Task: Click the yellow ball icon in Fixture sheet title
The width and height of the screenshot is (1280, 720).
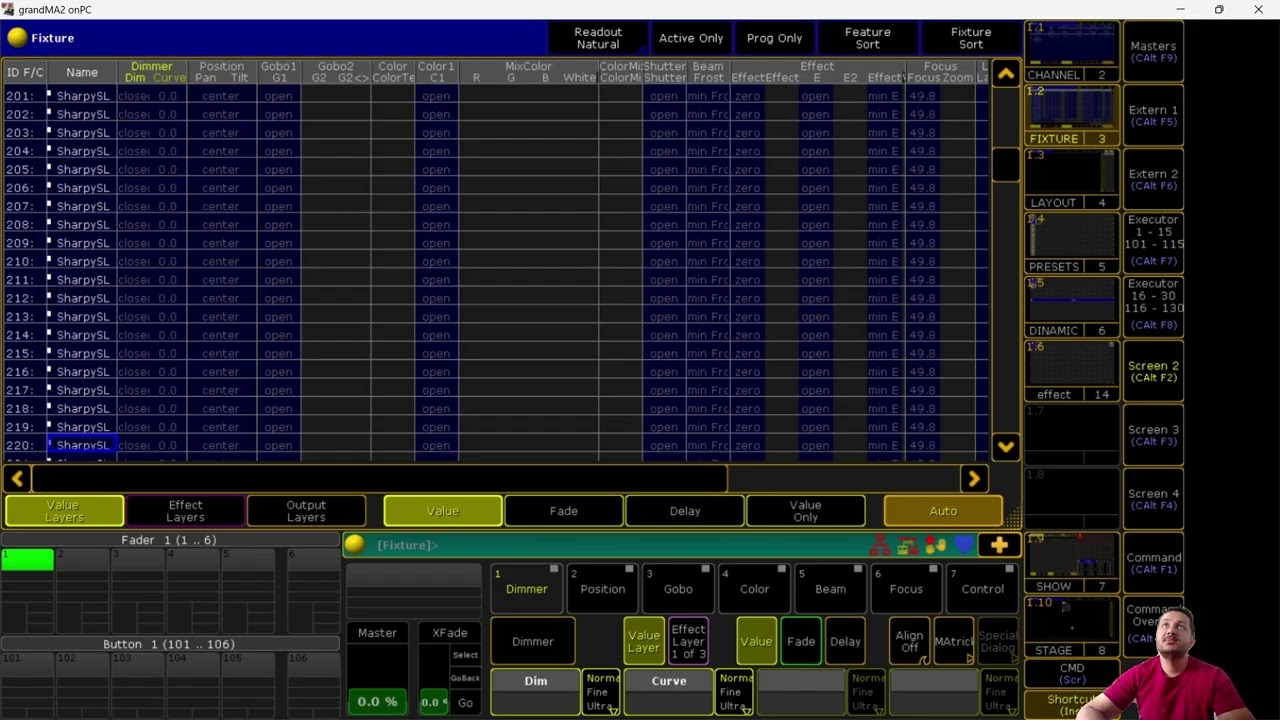Action: click(17, 38)
